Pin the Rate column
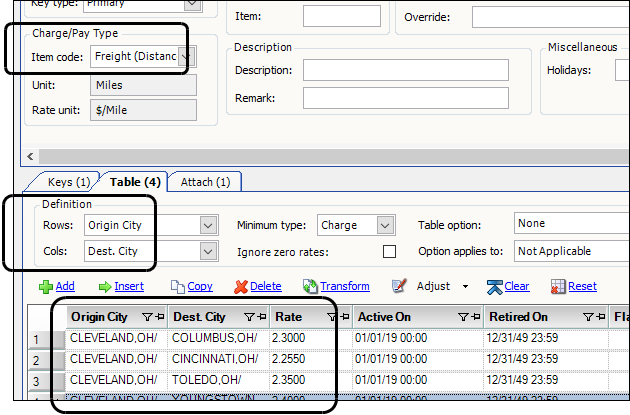The width and height of the screenshot is (630, 415). [x=345, y=317]
